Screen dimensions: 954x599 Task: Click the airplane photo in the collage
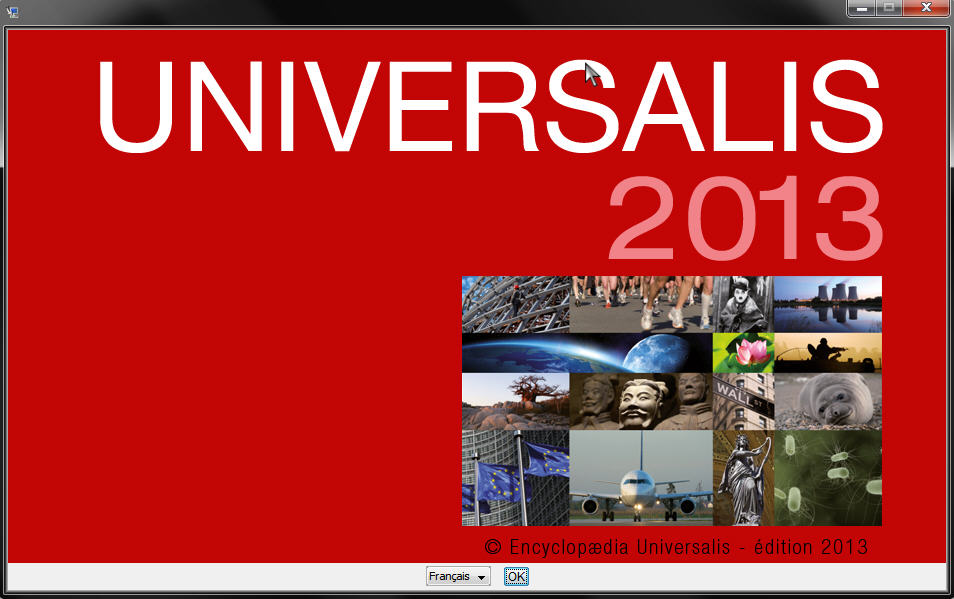pos(641,478)
